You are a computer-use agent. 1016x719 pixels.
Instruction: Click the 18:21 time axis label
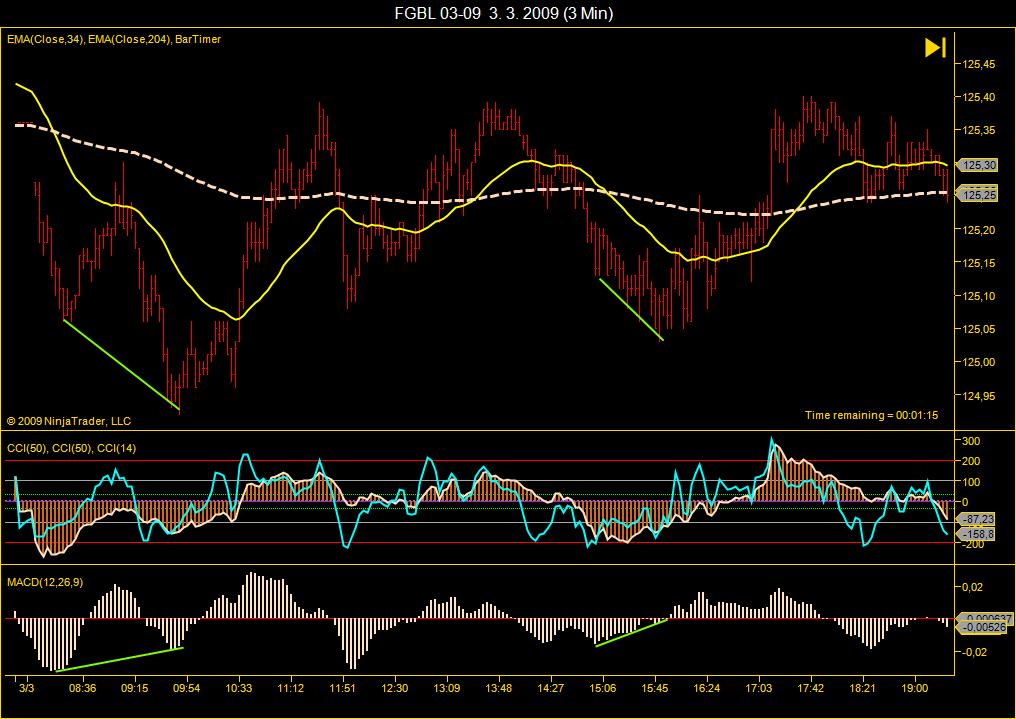(862, 688)
